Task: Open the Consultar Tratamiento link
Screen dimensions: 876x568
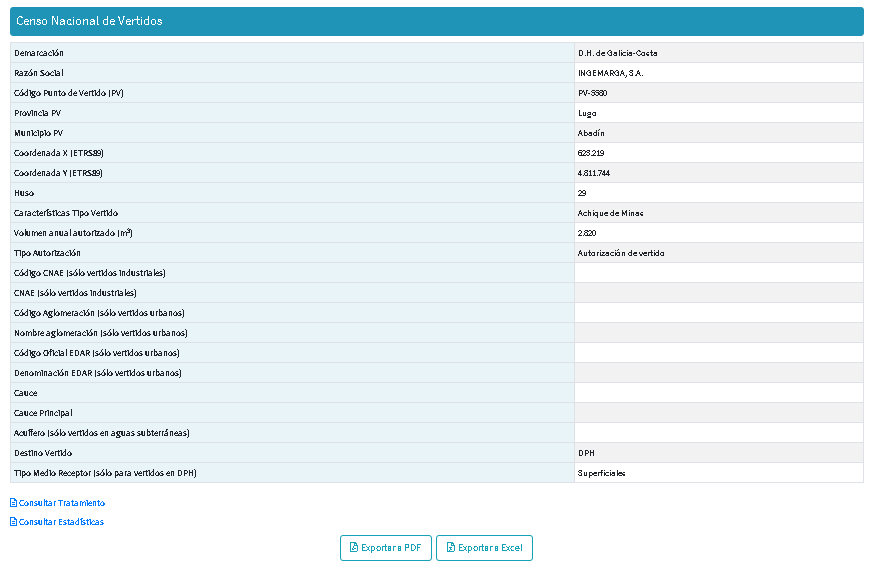Action: click(61, 503)
